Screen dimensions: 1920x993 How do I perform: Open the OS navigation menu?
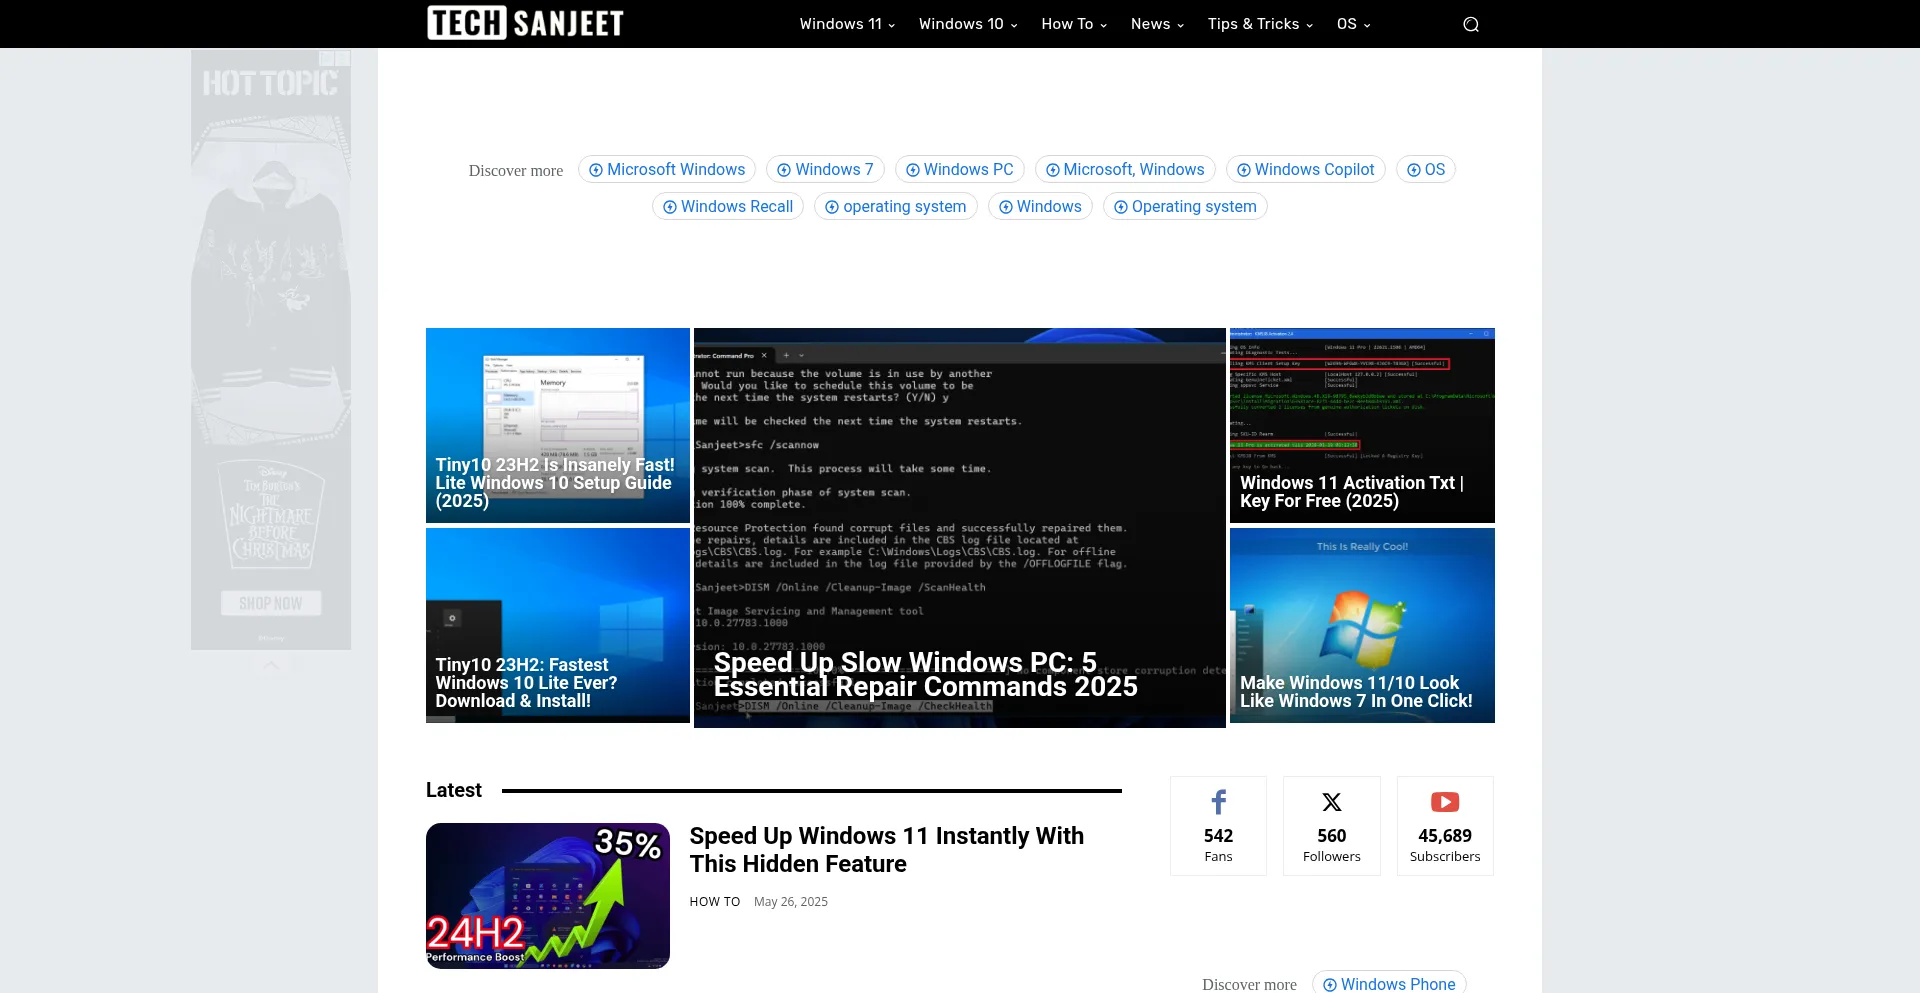(1352, 24)
